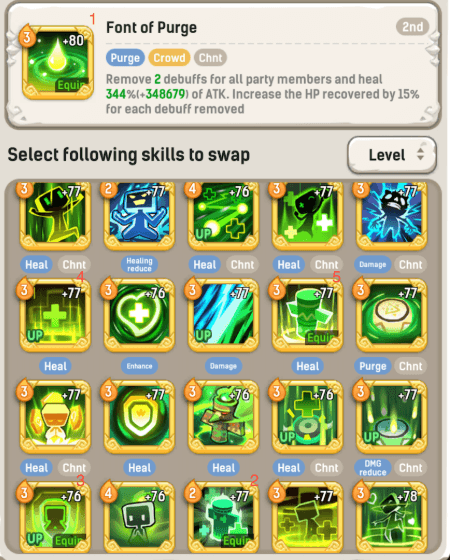Click the Healing reduce tag label
Image resolution: width=450 pixels, height=560 pixels.
(139, 265)
